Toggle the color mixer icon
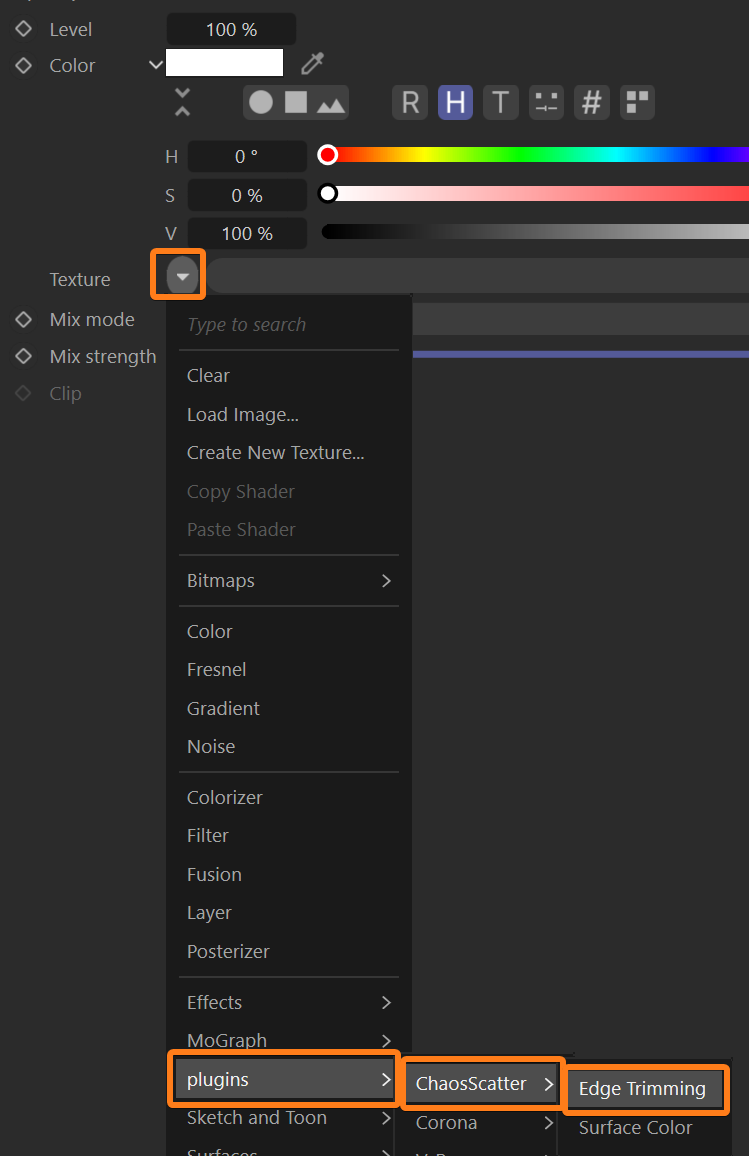Viewport: 749px width, 1156px height. pos(546,102)
